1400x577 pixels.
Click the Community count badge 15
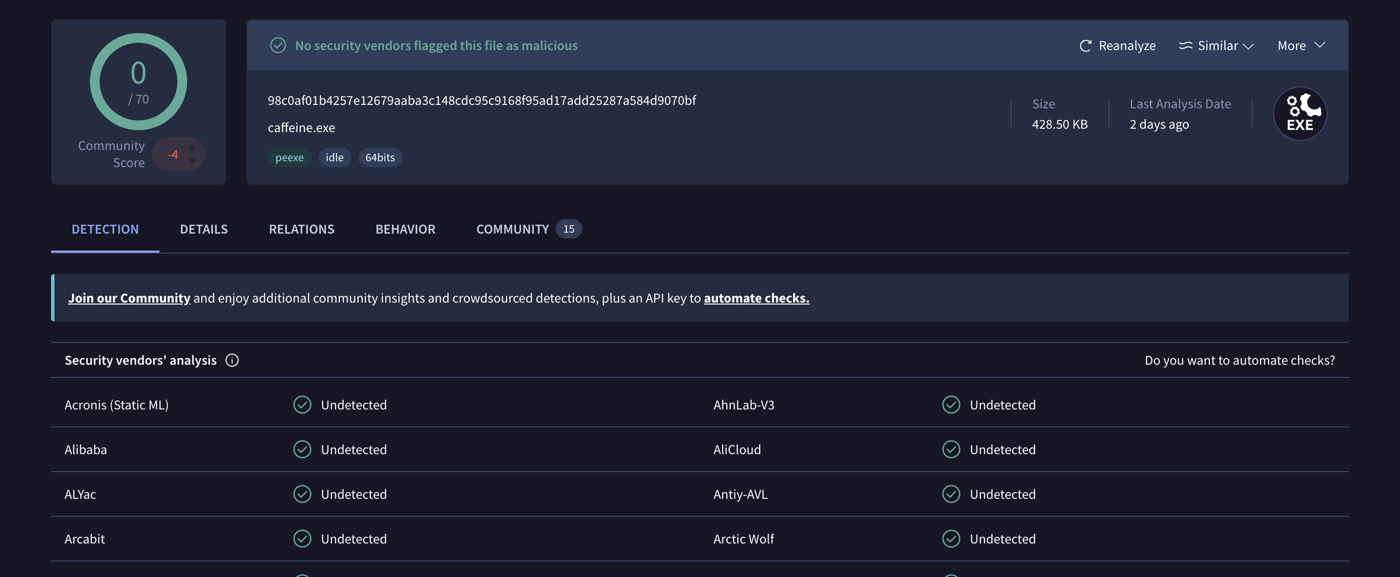[x=569, y=229]
